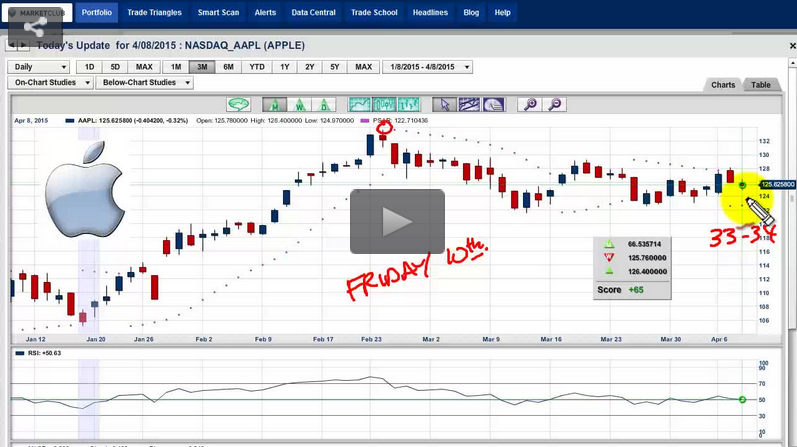Switch to the Table tab
797x447 pixels.
[761, 85]
